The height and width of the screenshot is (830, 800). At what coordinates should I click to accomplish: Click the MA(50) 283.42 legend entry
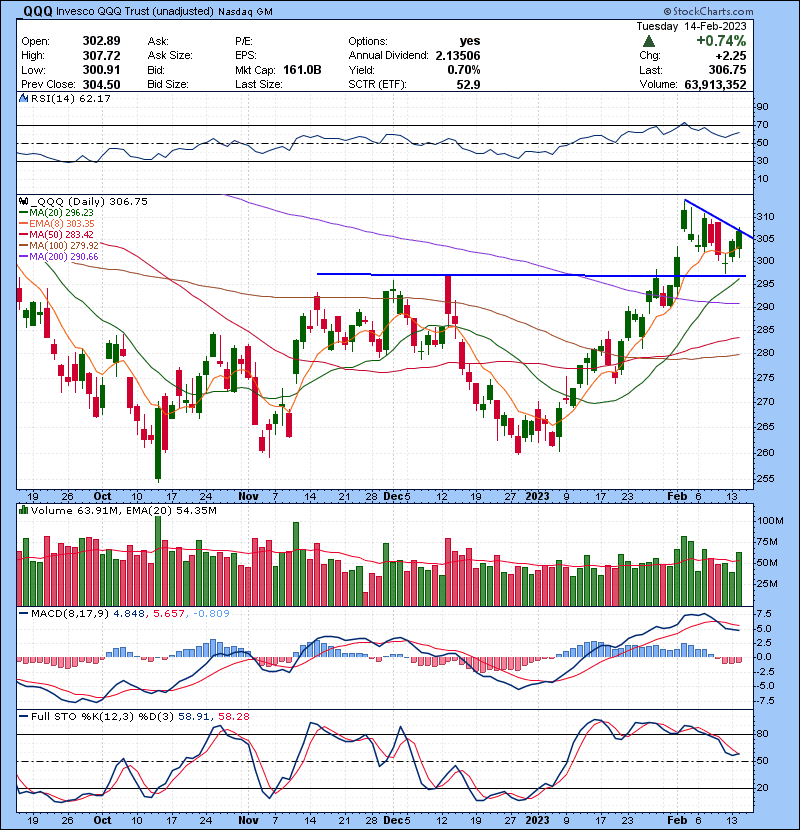[x=61, y=234]
